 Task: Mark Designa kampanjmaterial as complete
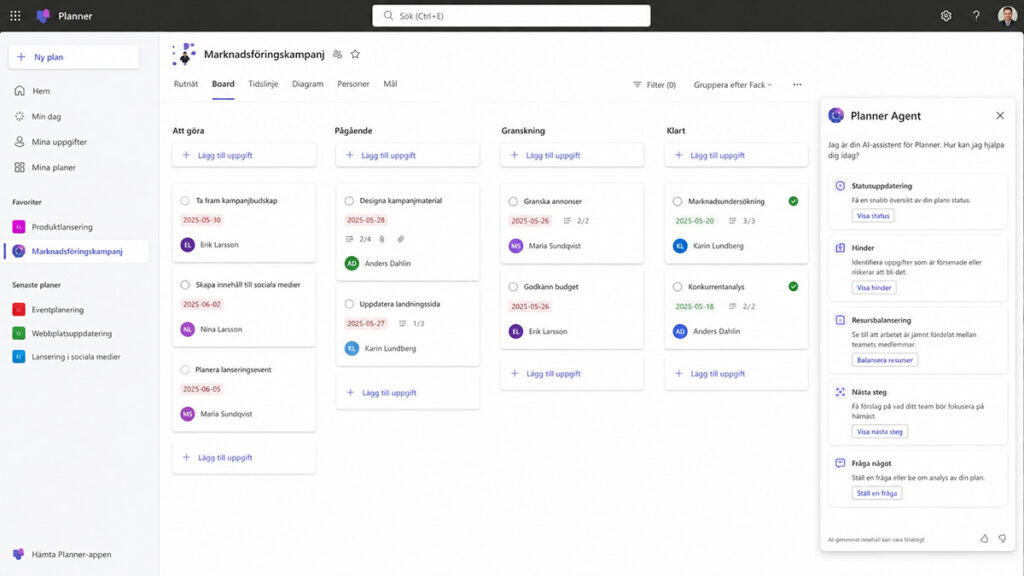pos(349,201)
